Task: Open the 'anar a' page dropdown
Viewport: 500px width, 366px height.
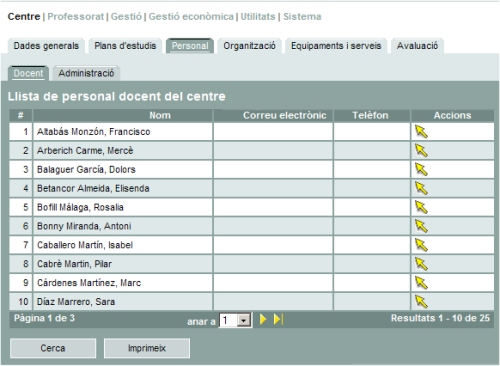Action: click(x=235, y=320)
